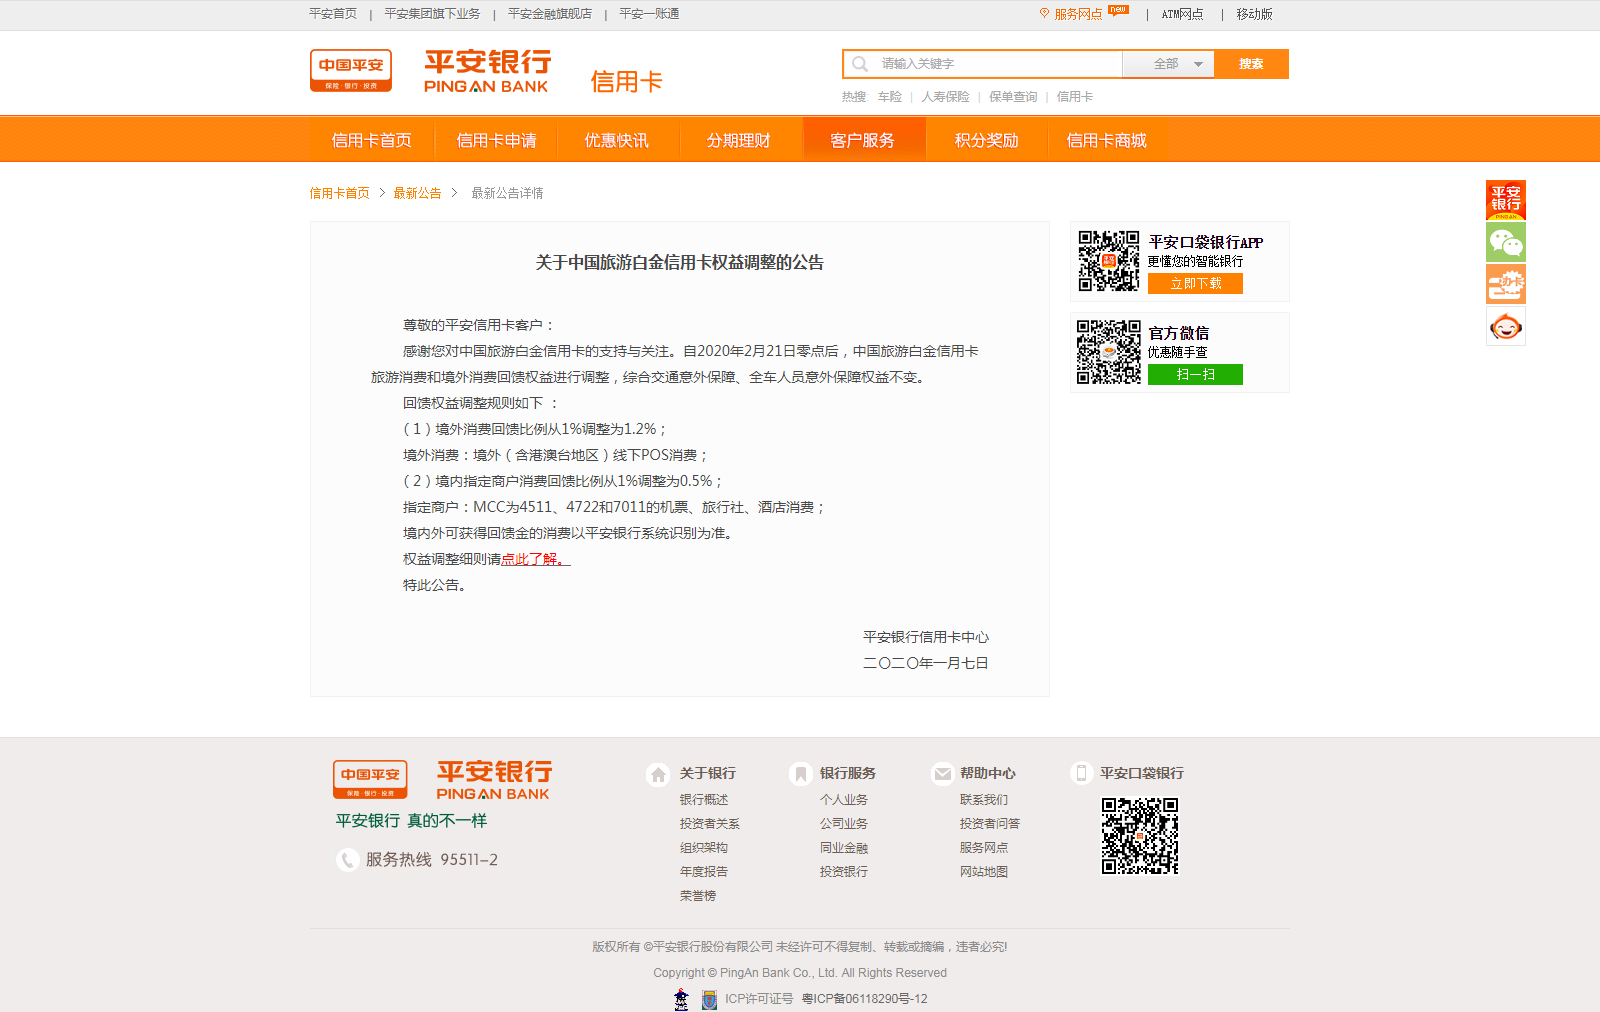Click the 立即下载 download button

tap(1195, 284)
